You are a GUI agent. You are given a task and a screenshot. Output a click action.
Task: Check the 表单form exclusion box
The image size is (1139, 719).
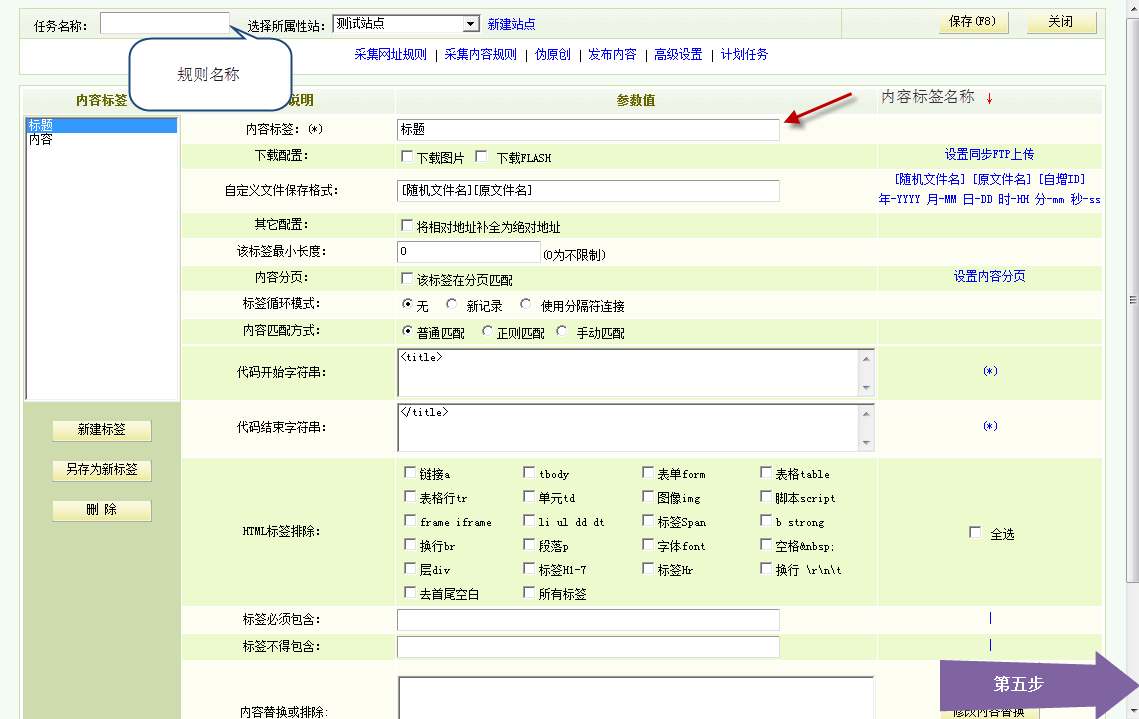(x=648, y=473)
